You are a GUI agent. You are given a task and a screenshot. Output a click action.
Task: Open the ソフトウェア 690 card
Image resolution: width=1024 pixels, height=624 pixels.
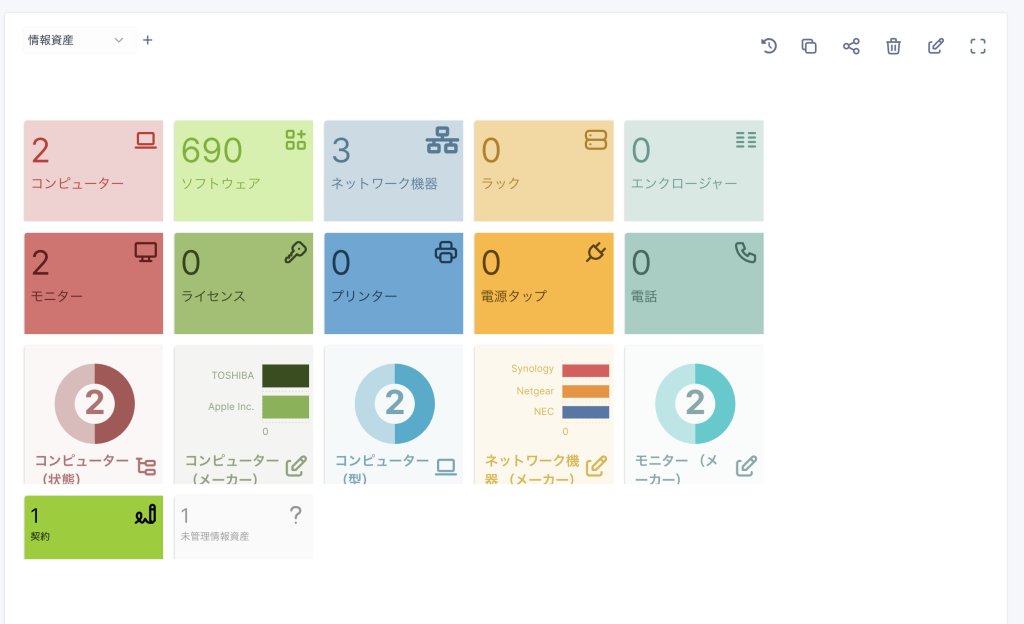point(243,170)
